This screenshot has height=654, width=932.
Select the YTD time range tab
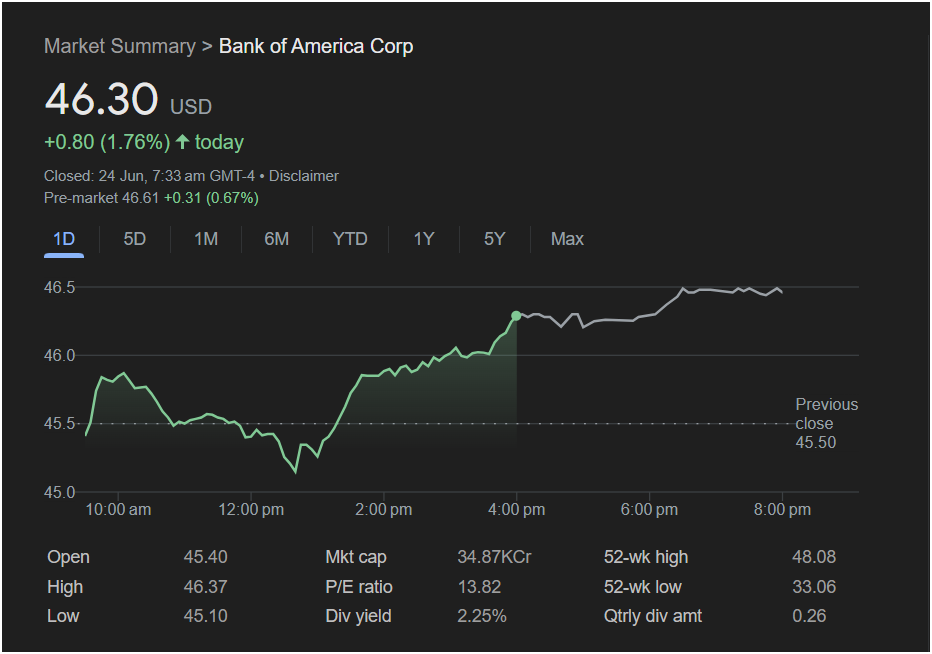pos(350,239)
